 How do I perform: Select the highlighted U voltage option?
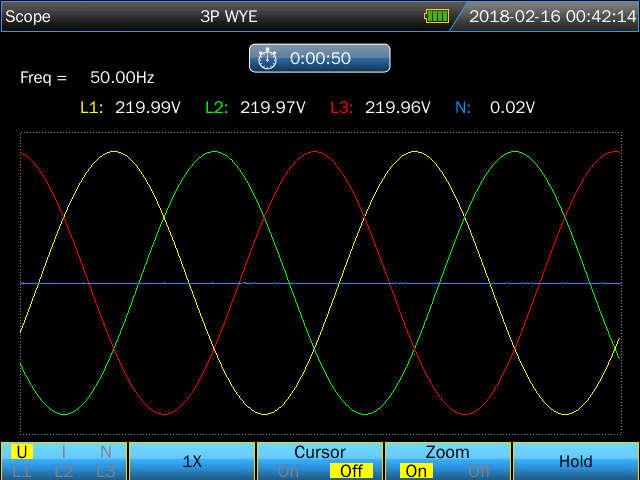point(22,452)
